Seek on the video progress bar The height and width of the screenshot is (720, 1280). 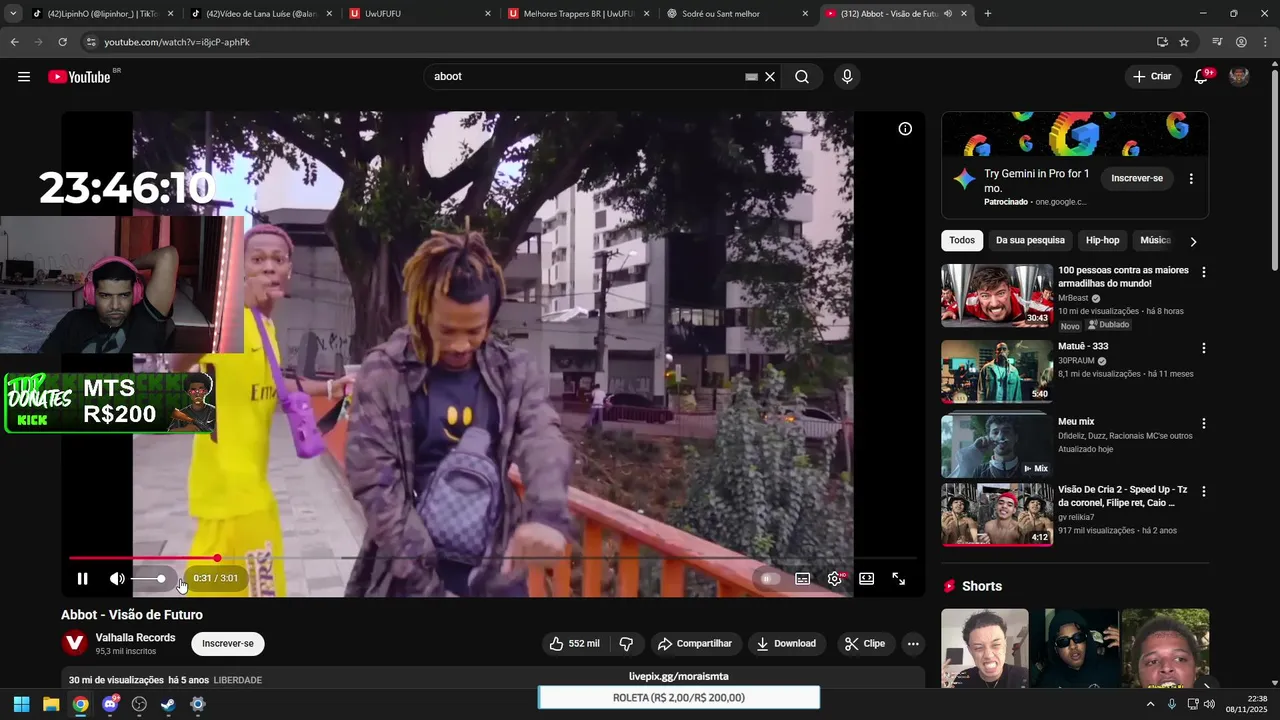click(492, 558)
